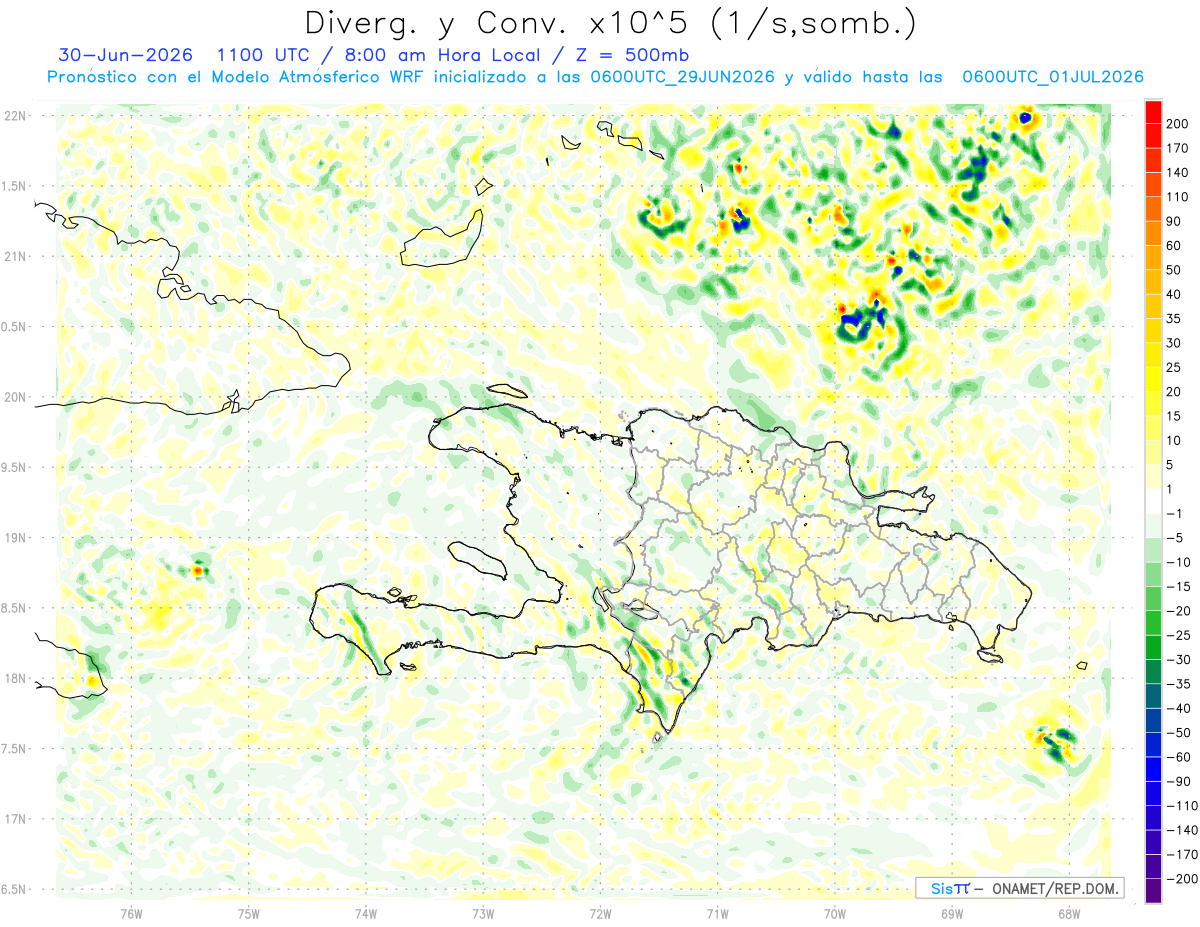Click the positive '90' colorbar label
Image resolution: width=1200 pixels, height=927 pixels.
[1174, 221]
